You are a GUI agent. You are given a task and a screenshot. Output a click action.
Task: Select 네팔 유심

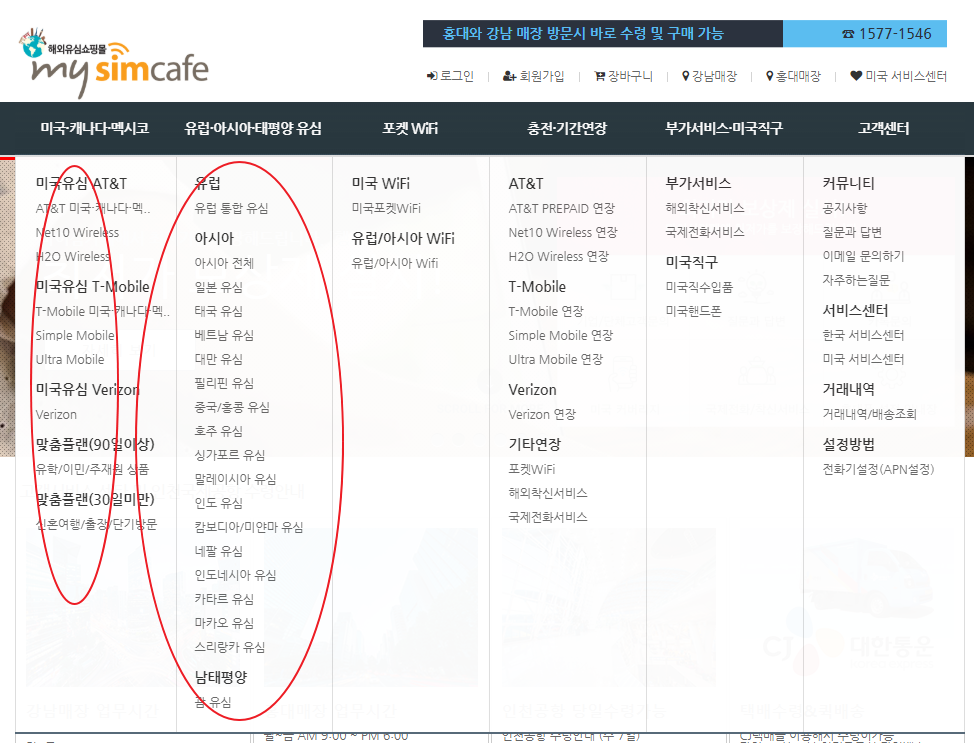tap(219, 551)
